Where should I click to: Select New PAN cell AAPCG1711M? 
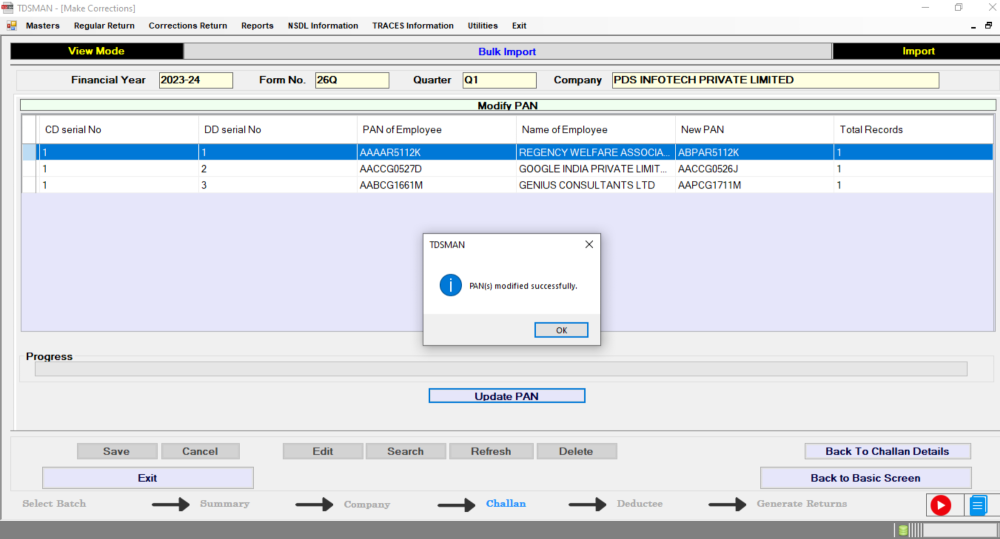(x=754, y=185)
